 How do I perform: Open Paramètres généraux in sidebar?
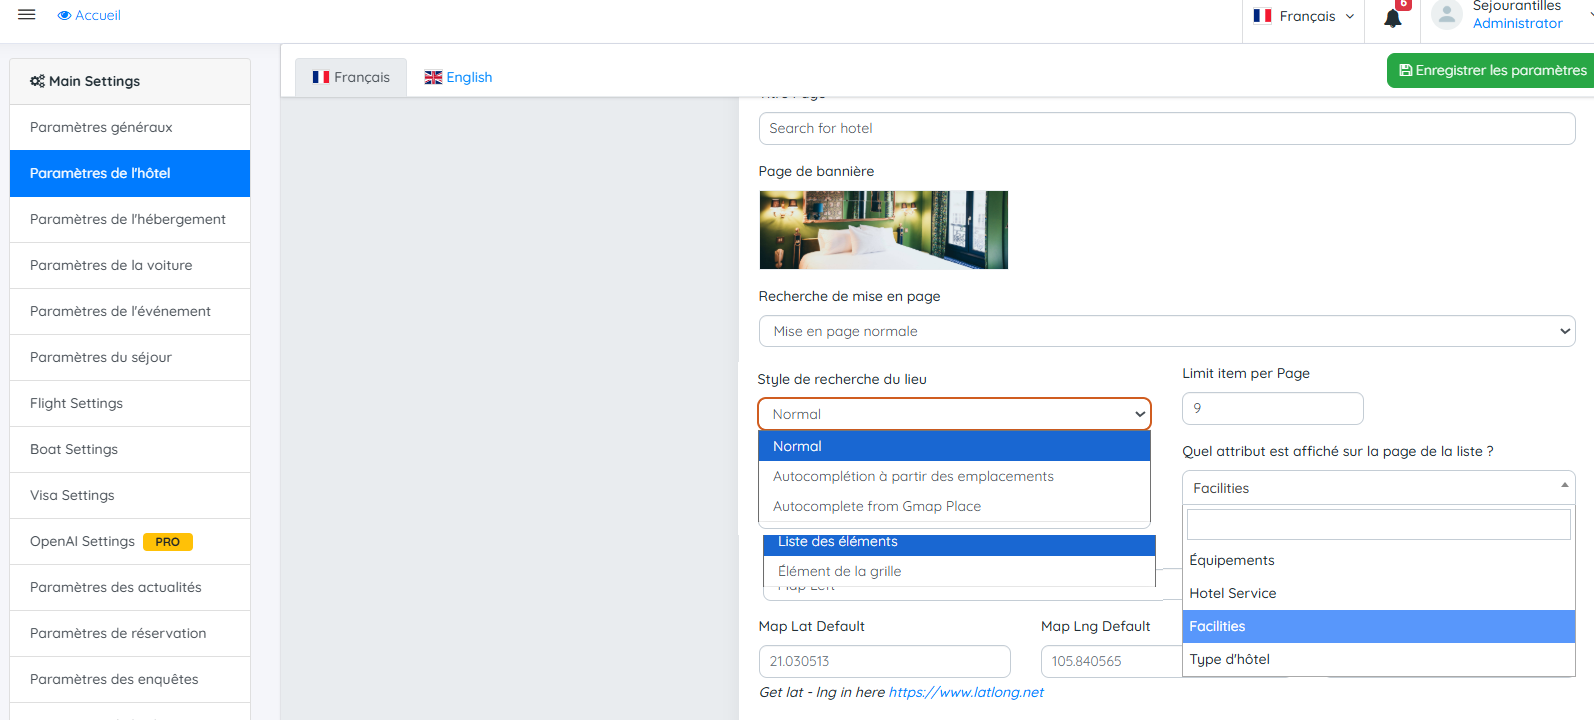click(x=101, y=127)
